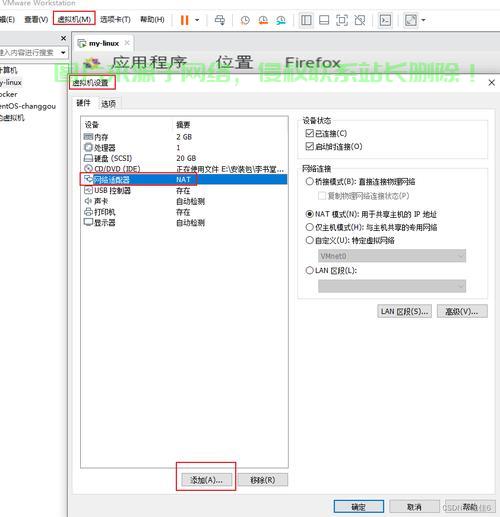
Task: Open the 选项卡(T) menu
Action: tap(115, 19)
